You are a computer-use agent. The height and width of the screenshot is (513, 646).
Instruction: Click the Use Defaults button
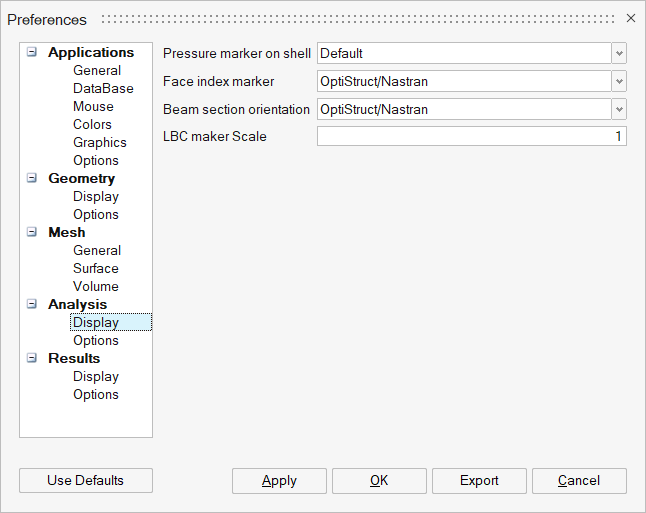click(86, 481)
